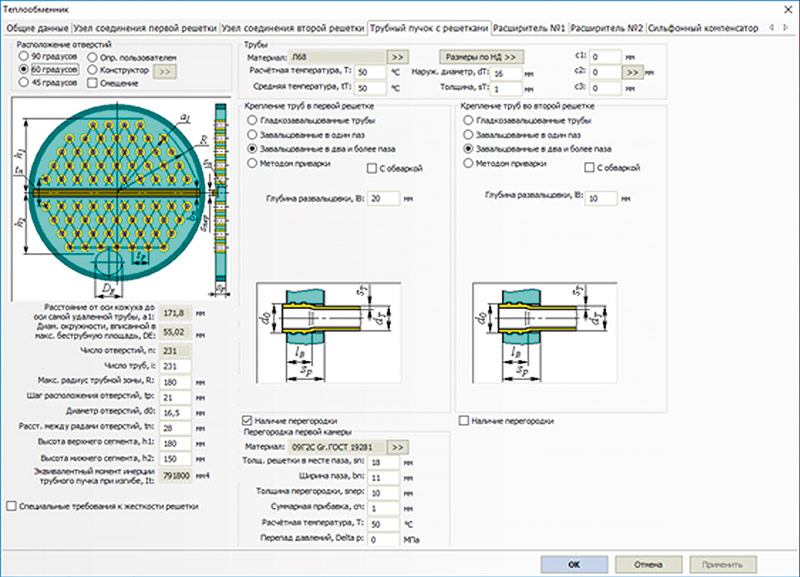800x577 pixels.
Task: Choose Конструктор layout option
Action: [118, 70]
